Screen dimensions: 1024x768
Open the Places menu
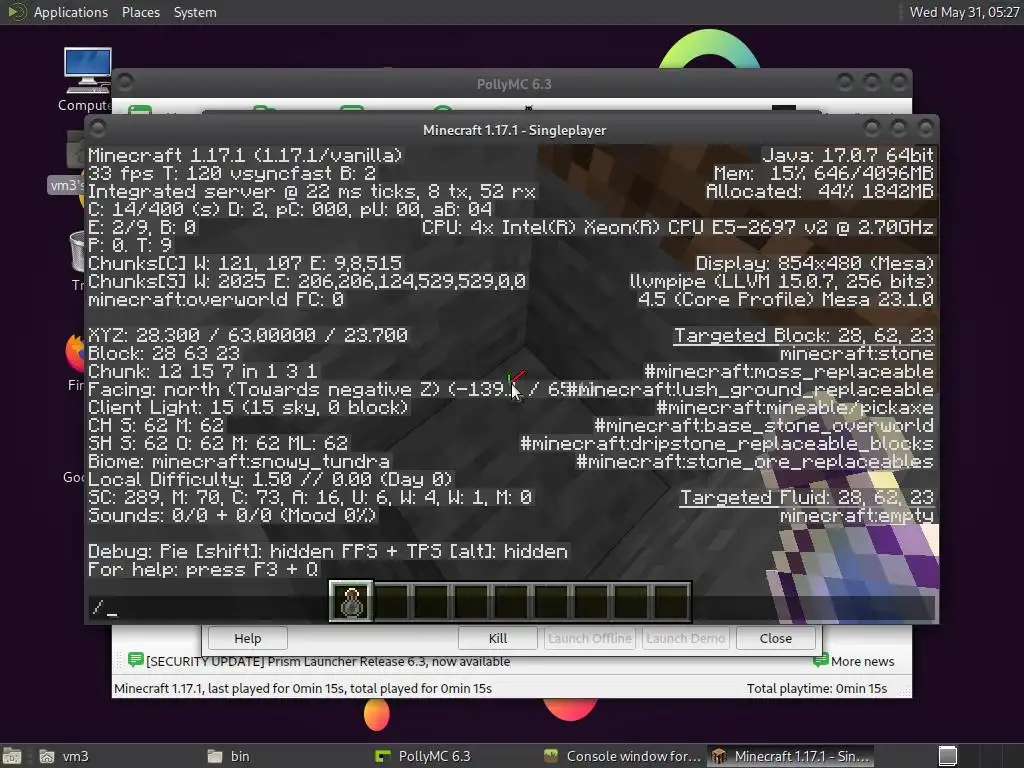[x=140, y=12]
